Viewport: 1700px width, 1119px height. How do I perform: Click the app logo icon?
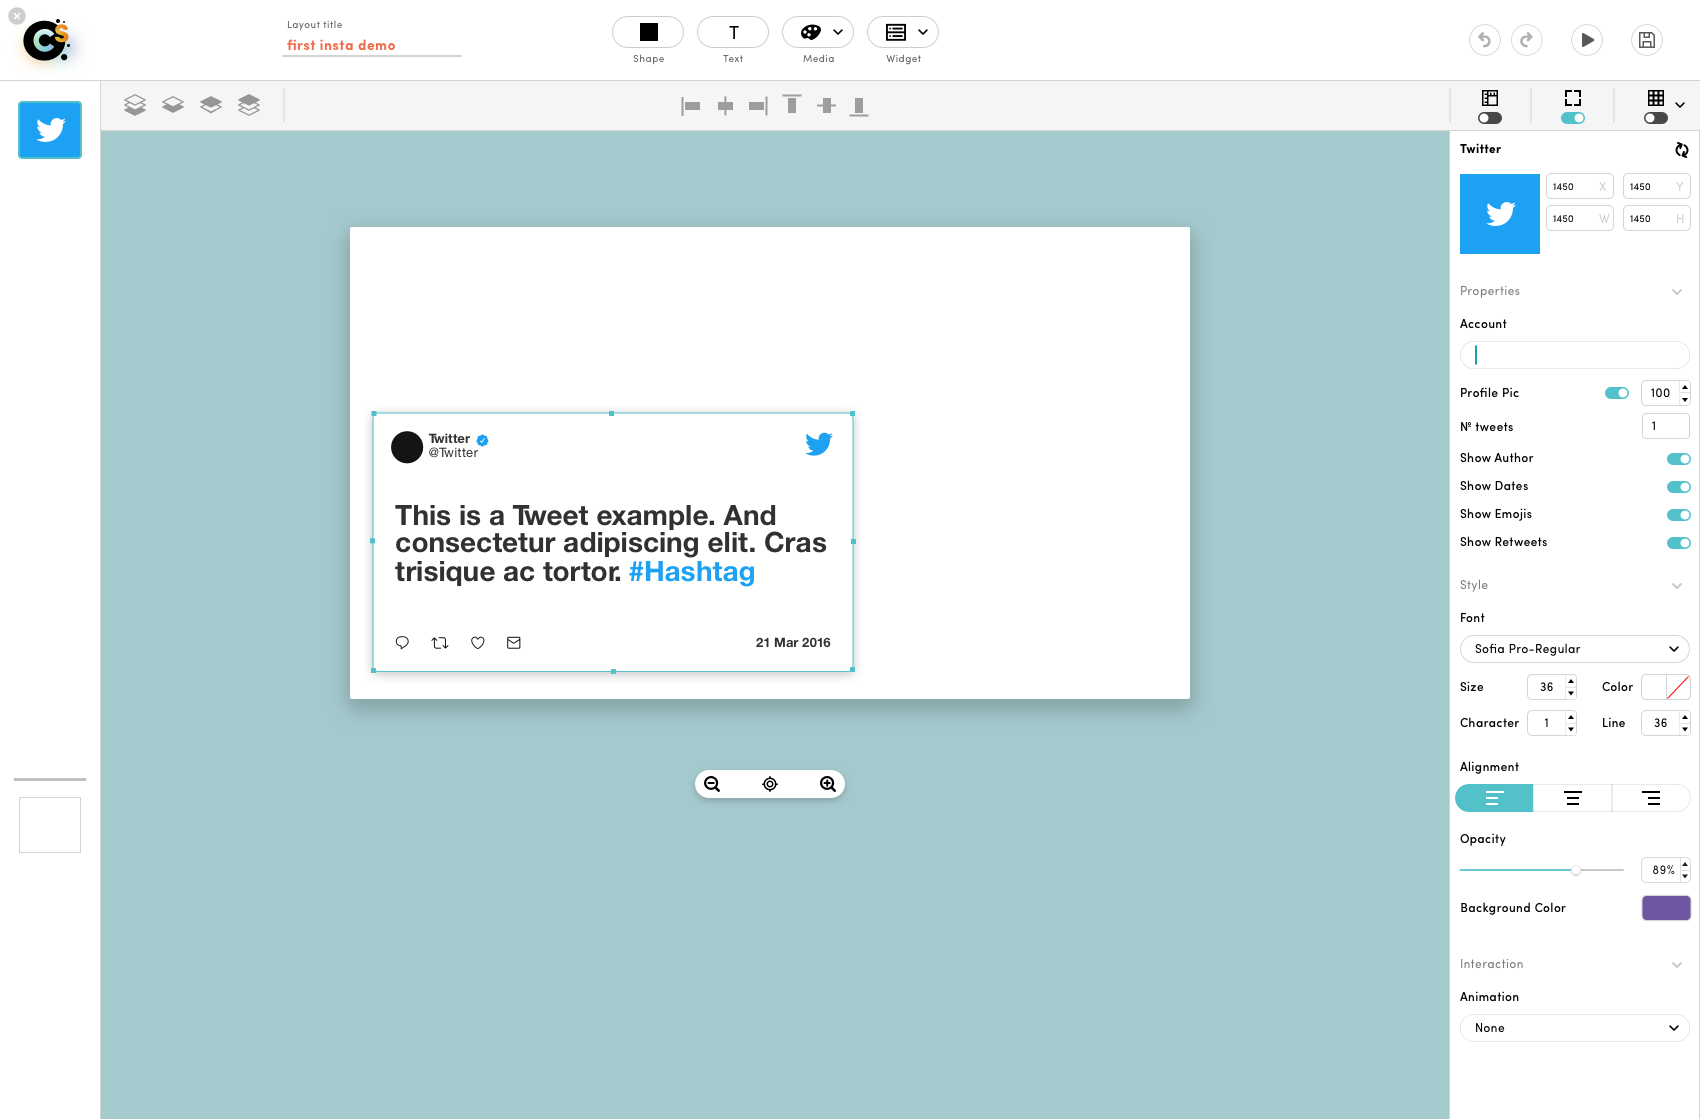pos(47,41)
